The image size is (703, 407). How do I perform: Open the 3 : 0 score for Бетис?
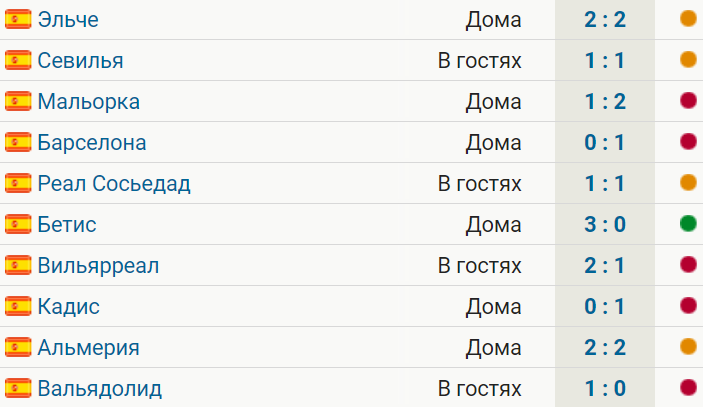pyautogui.click(x=605, y=225)
